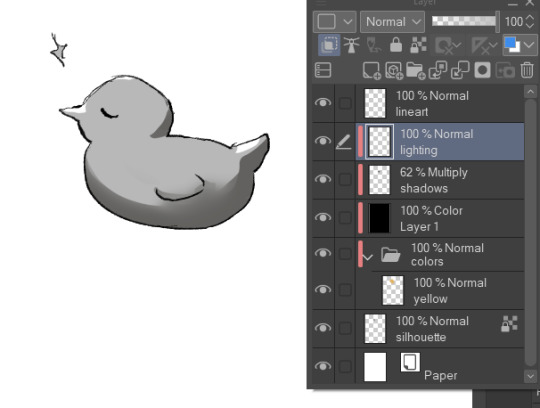Tick the selection checkbox beside Paper layer
Screen dimensions: 540x408
(x=345, y=366)
